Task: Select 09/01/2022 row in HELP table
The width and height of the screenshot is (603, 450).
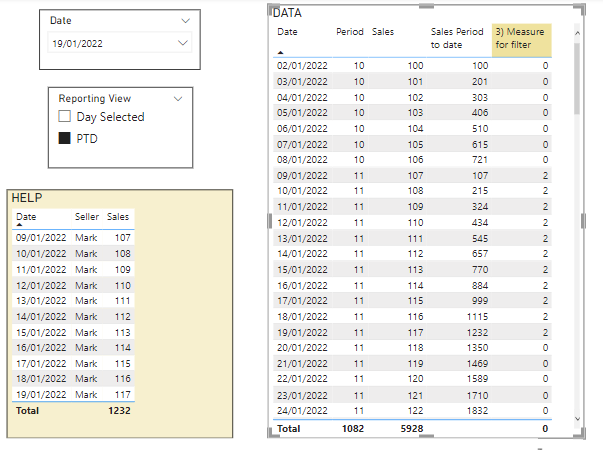Action: pos(73,238)
